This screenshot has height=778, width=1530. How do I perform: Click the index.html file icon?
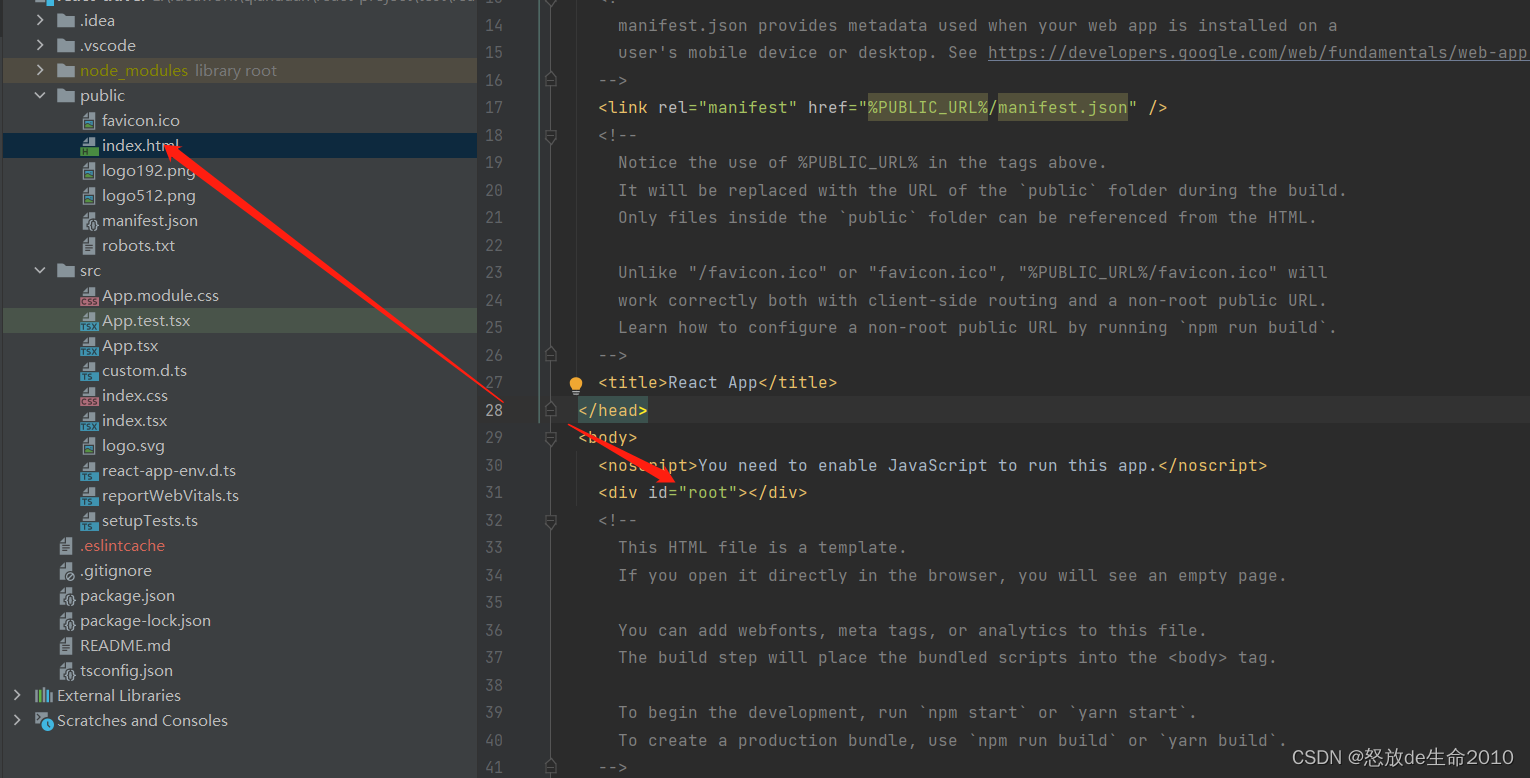pos(89,146)
